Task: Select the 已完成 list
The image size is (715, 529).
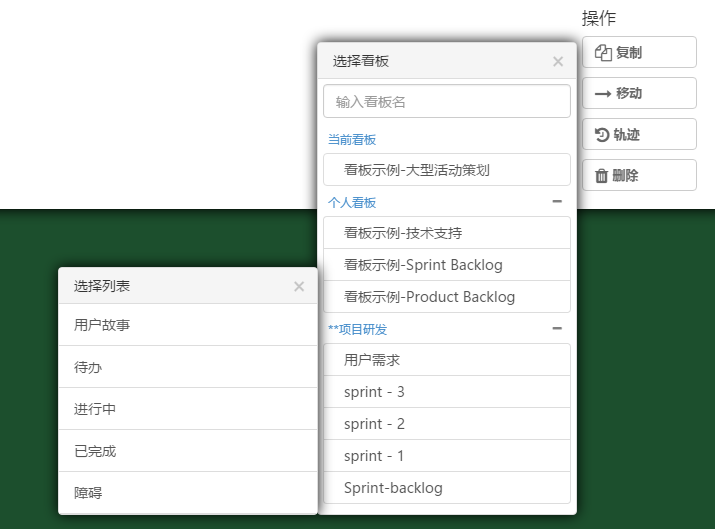Action: tap(187, 451)
